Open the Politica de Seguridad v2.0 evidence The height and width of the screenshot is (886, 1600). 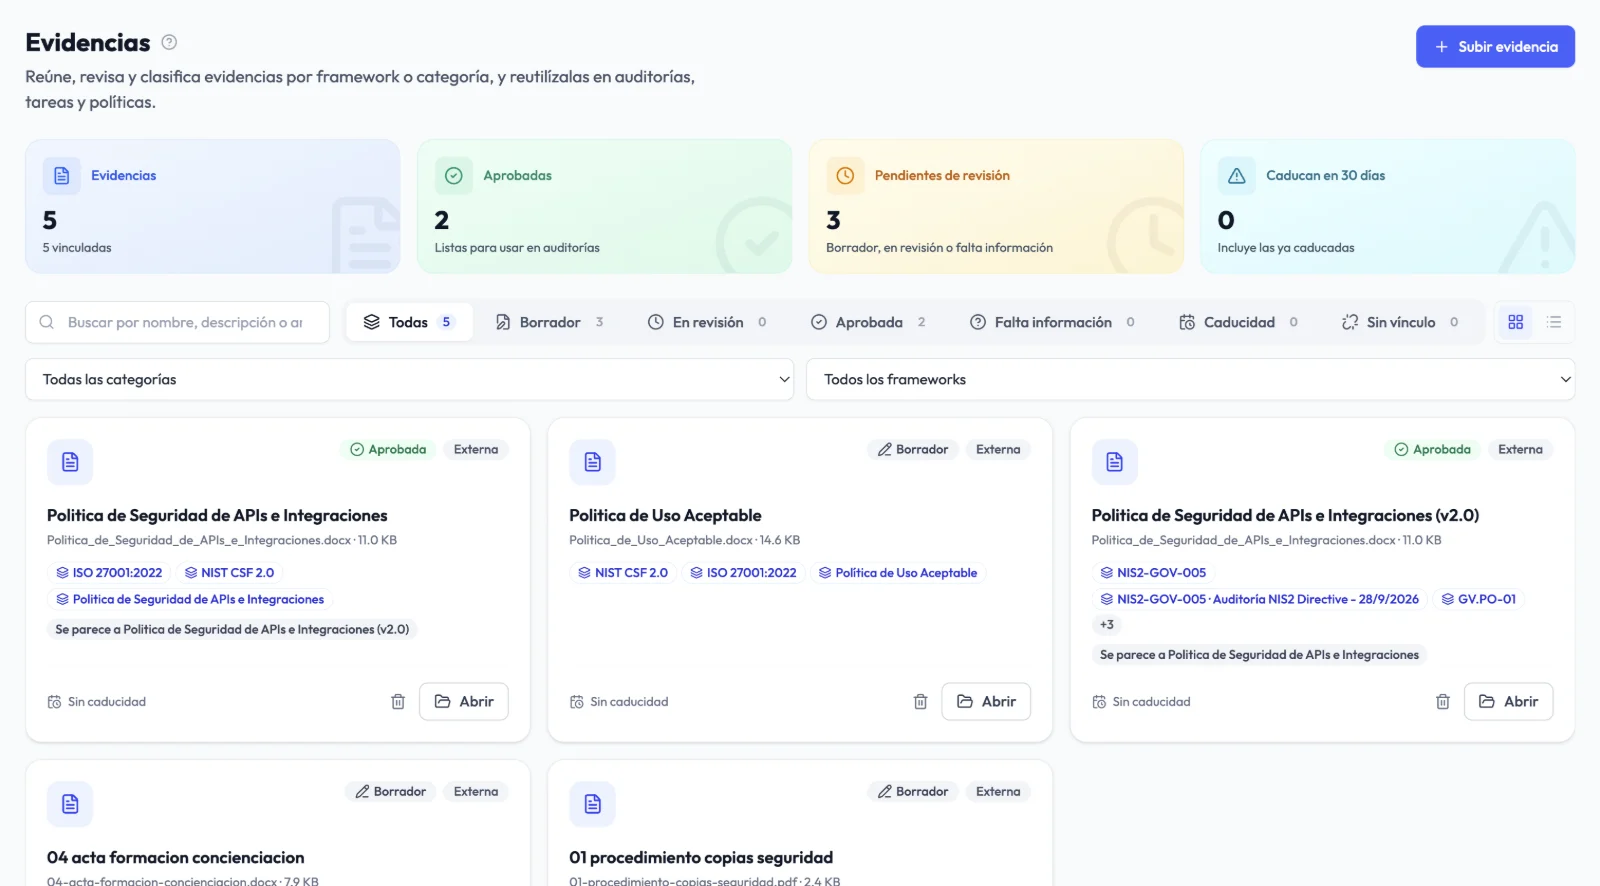click(x=1508, y=702)
